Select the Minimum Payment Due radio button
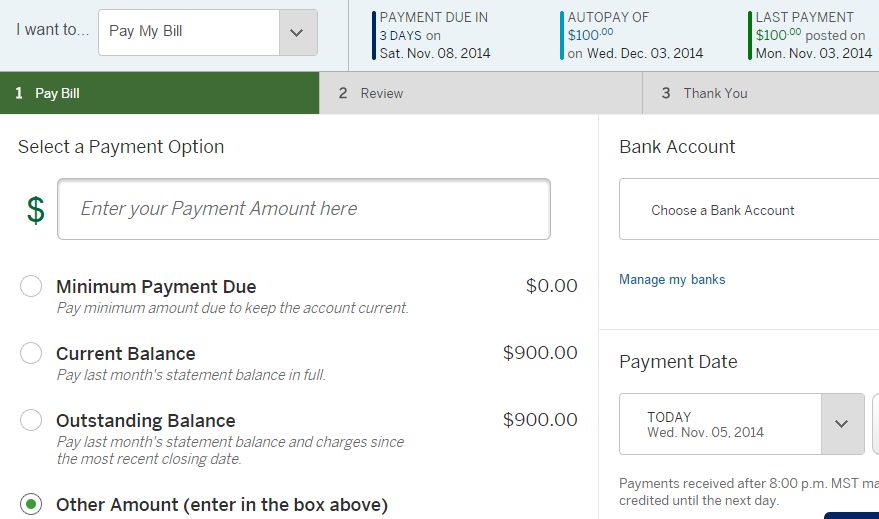879x519 pixels. pyautogui.click(x=31, y=287)
